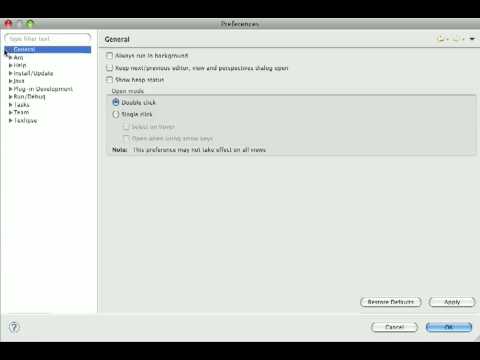Image resolution: width=480 pixels, height=360 pixels.
Task: Expand the Team node arrow
Action: pyautogui.click(x=11, y=112)
